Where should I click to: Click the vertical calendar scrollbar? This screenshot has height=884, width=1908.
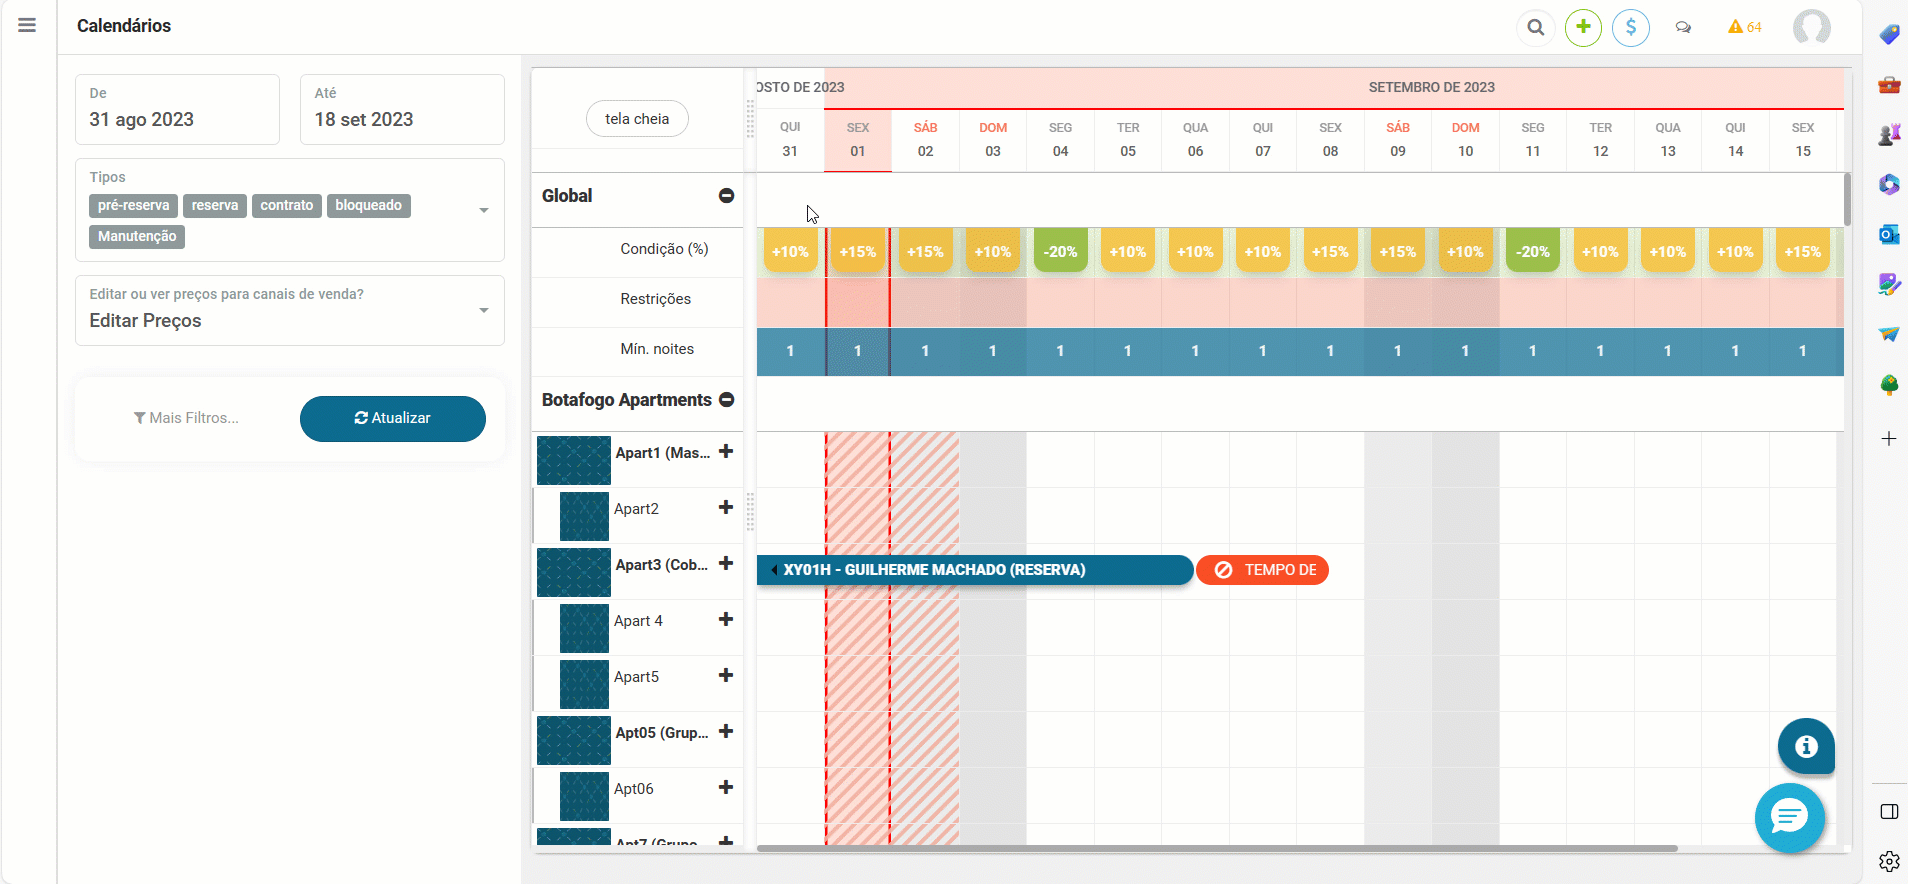pos(1848,199)
